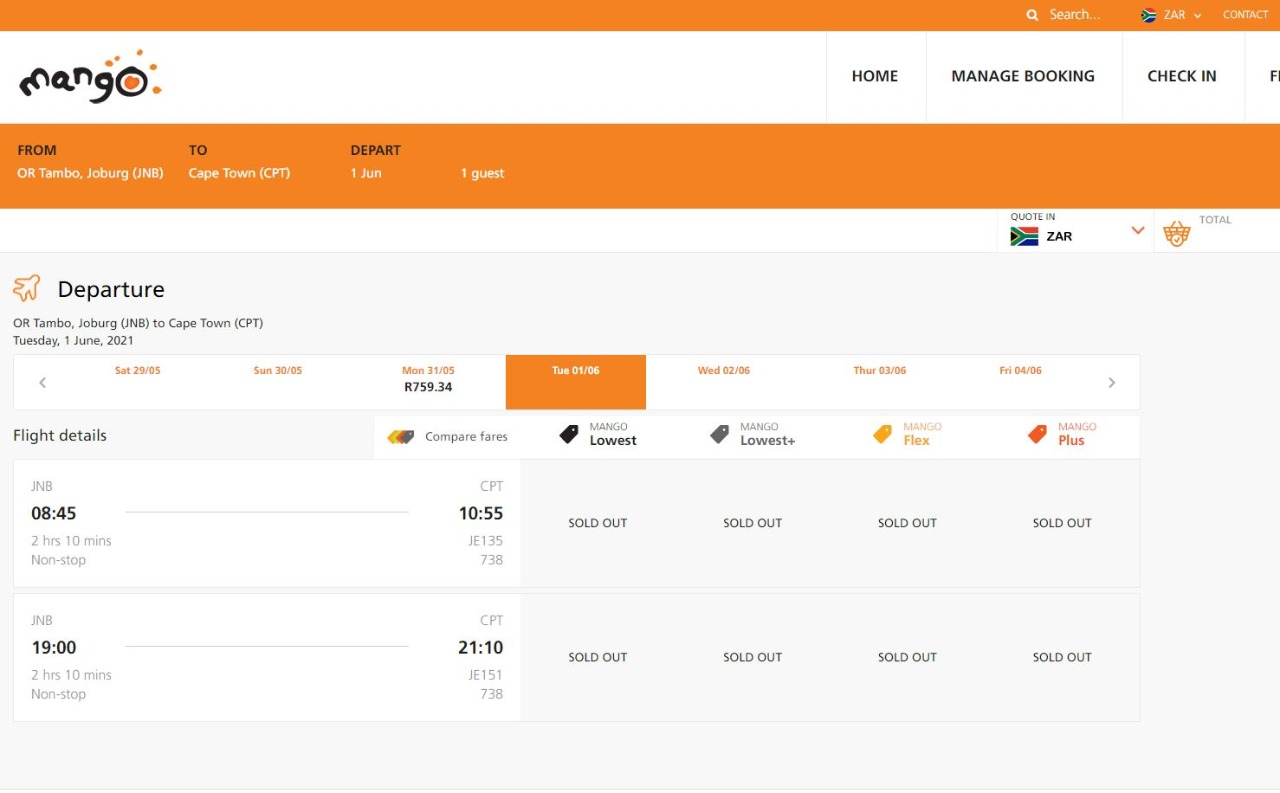This screenshot has width=1280, height=793.
Task: Click the Mango Lowest black tag icon
Action: (x=569, y=434)
